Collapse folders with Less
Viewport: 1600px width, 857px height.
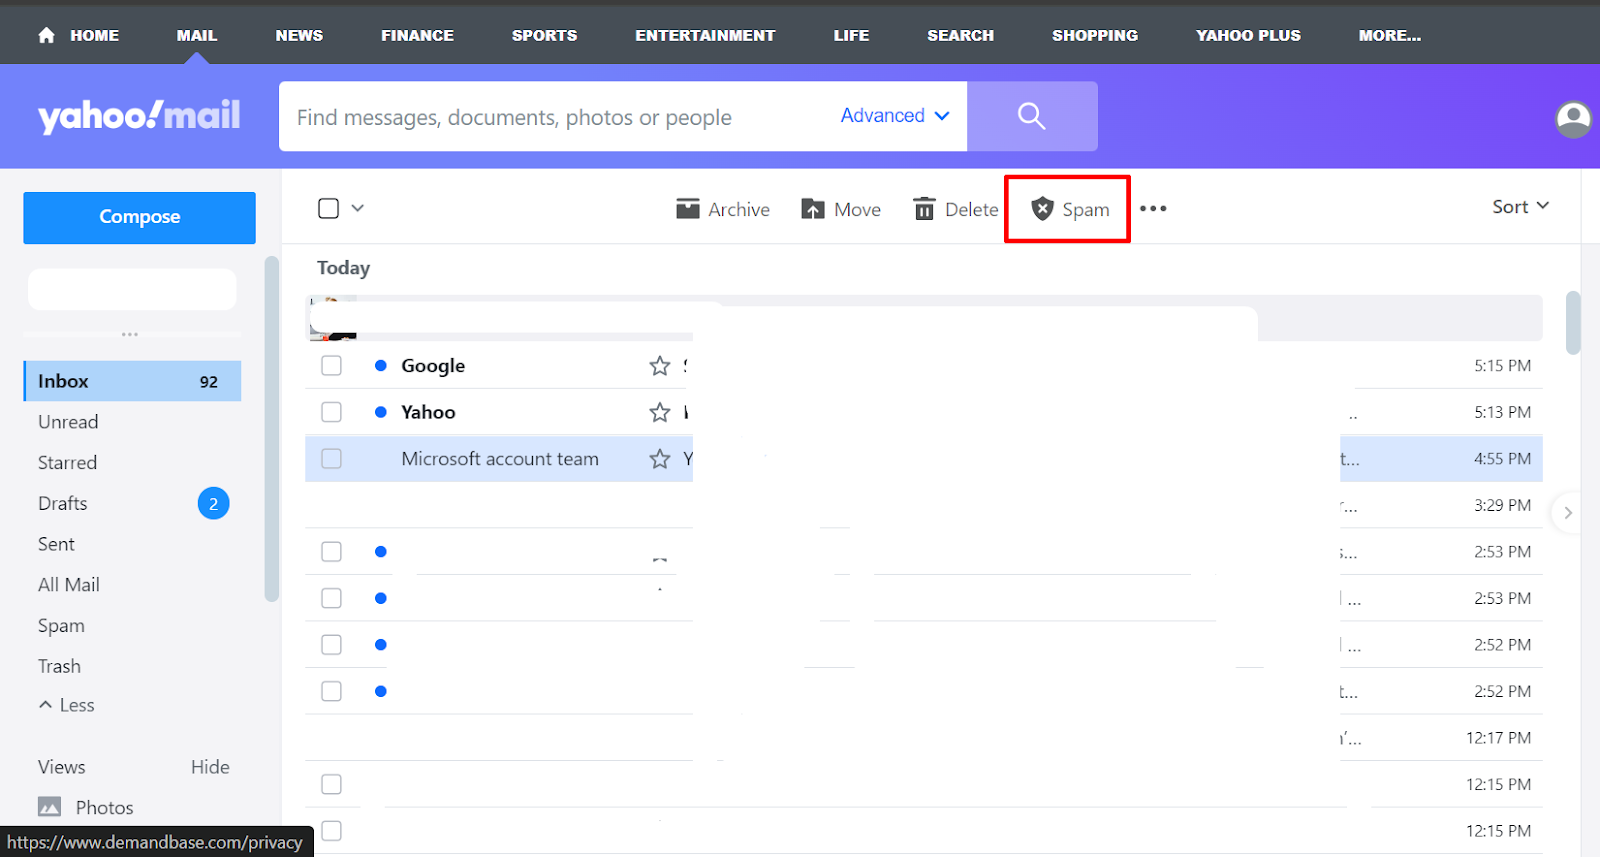click(x=67, y=705)
